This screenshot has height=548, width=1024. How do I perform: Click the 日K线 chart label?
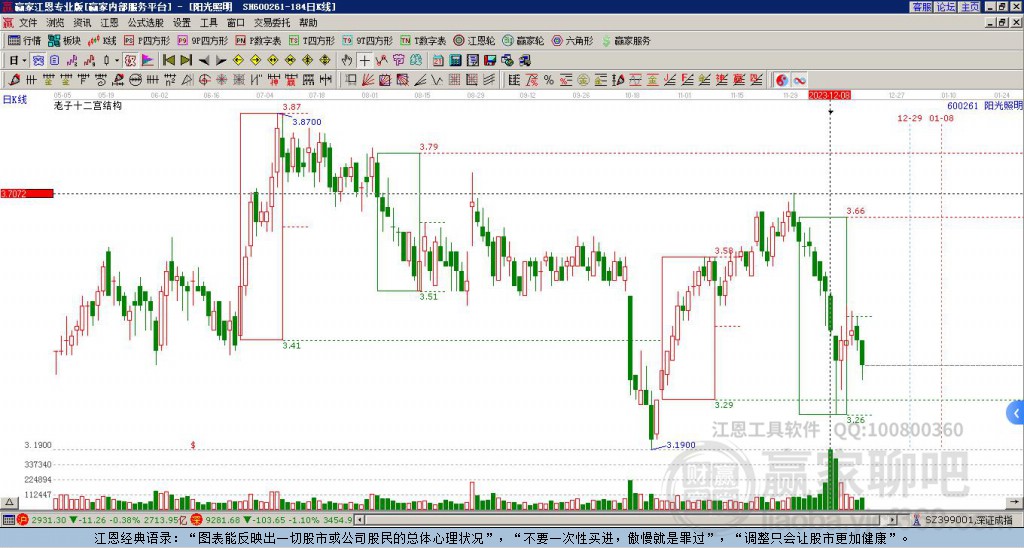click(15, 100)
